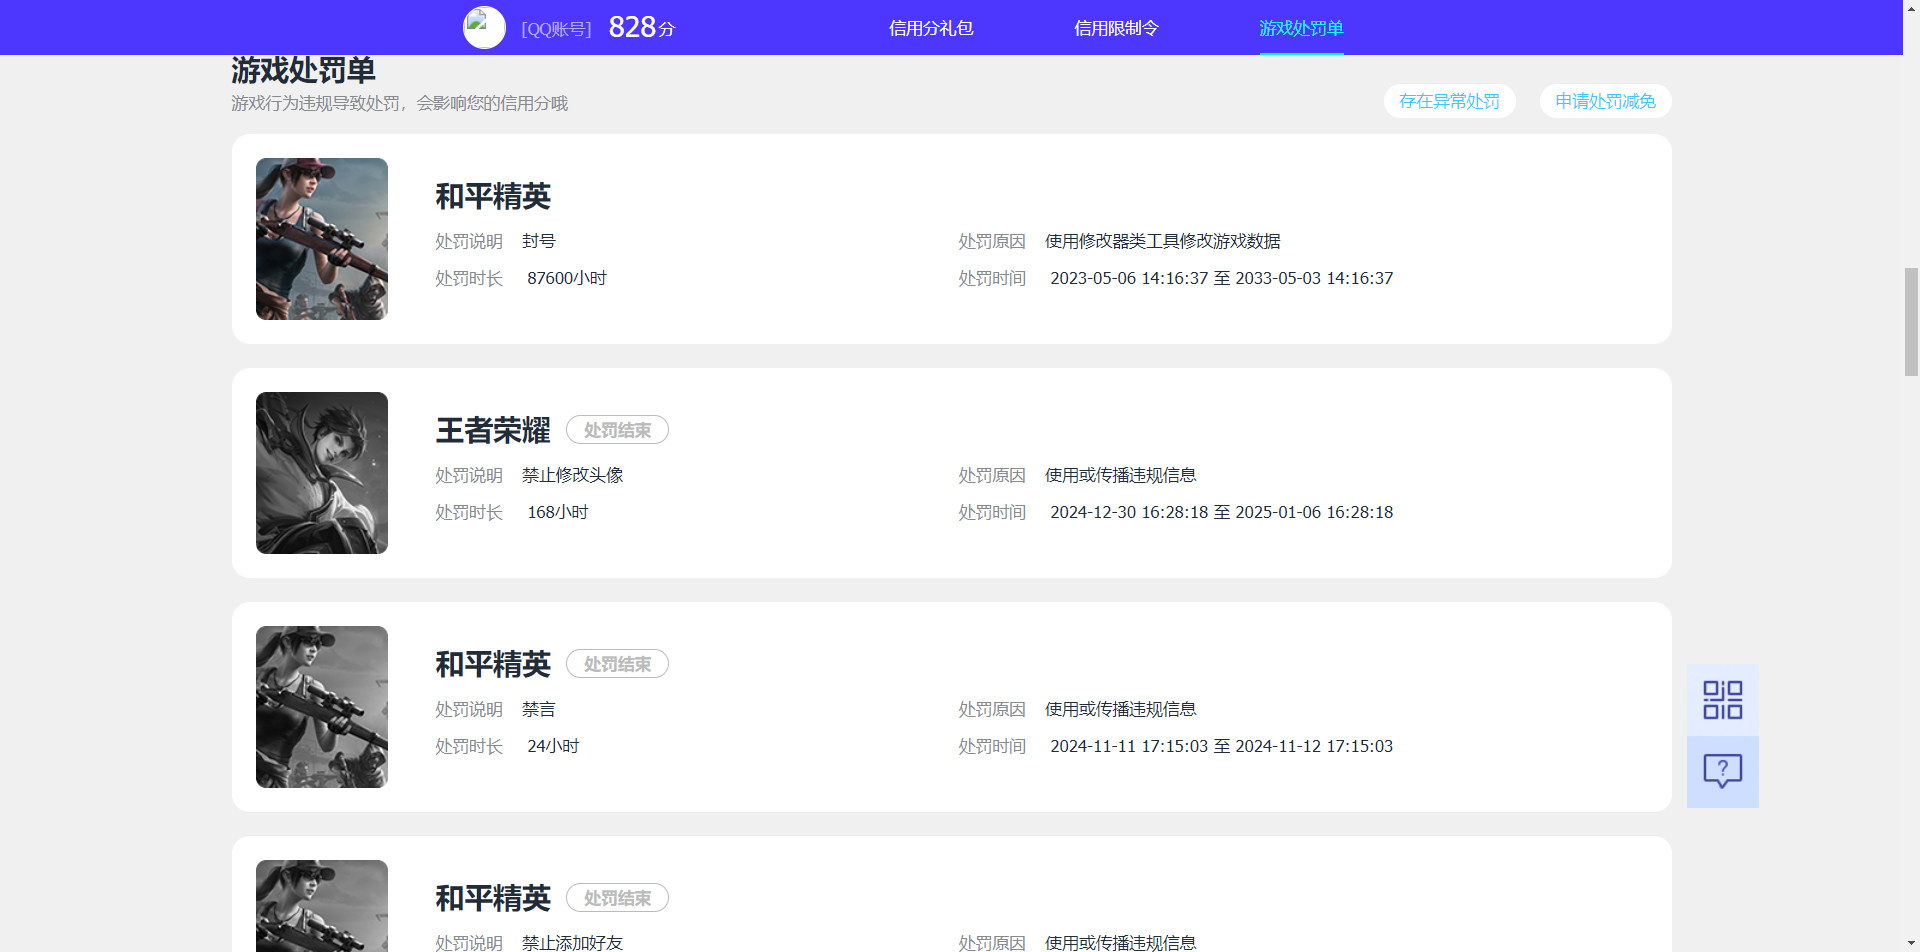This screenshot has height=952, width=1920.
Task: Select the 游戏处罚单 tab
Action: [x=1301, y=28]
